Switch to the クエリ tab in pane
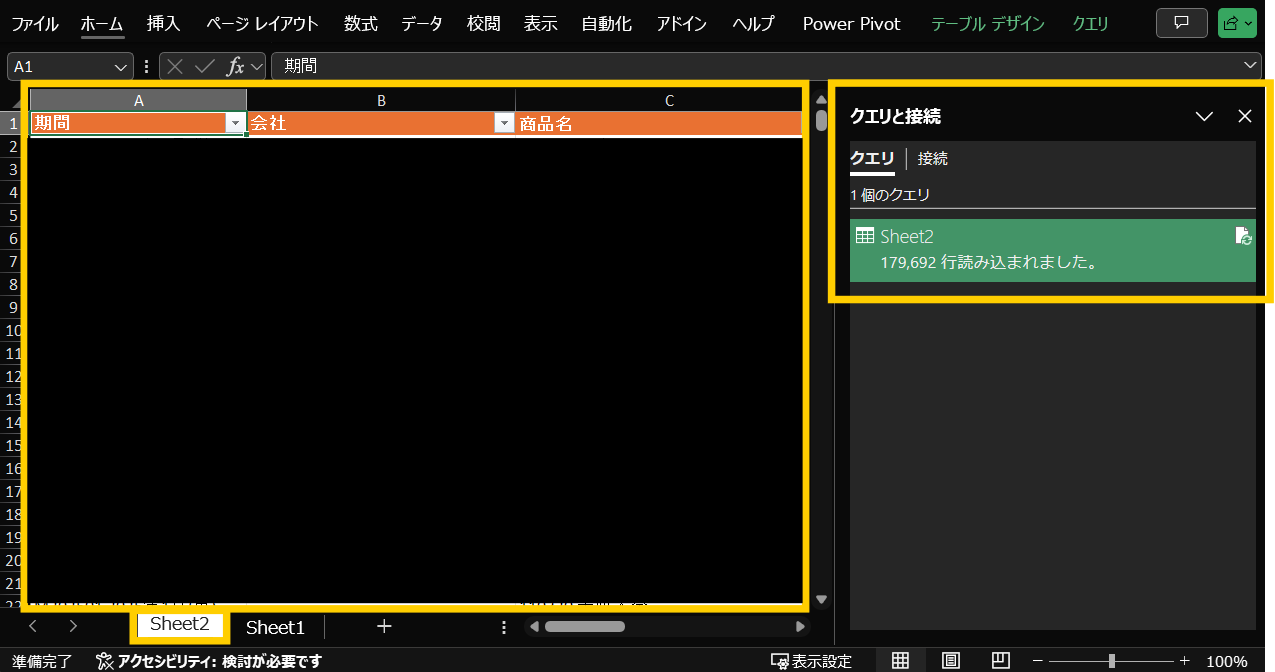The width and height of the screenshot is (1275, 672). pyautogui.click(x=872, y=158)
